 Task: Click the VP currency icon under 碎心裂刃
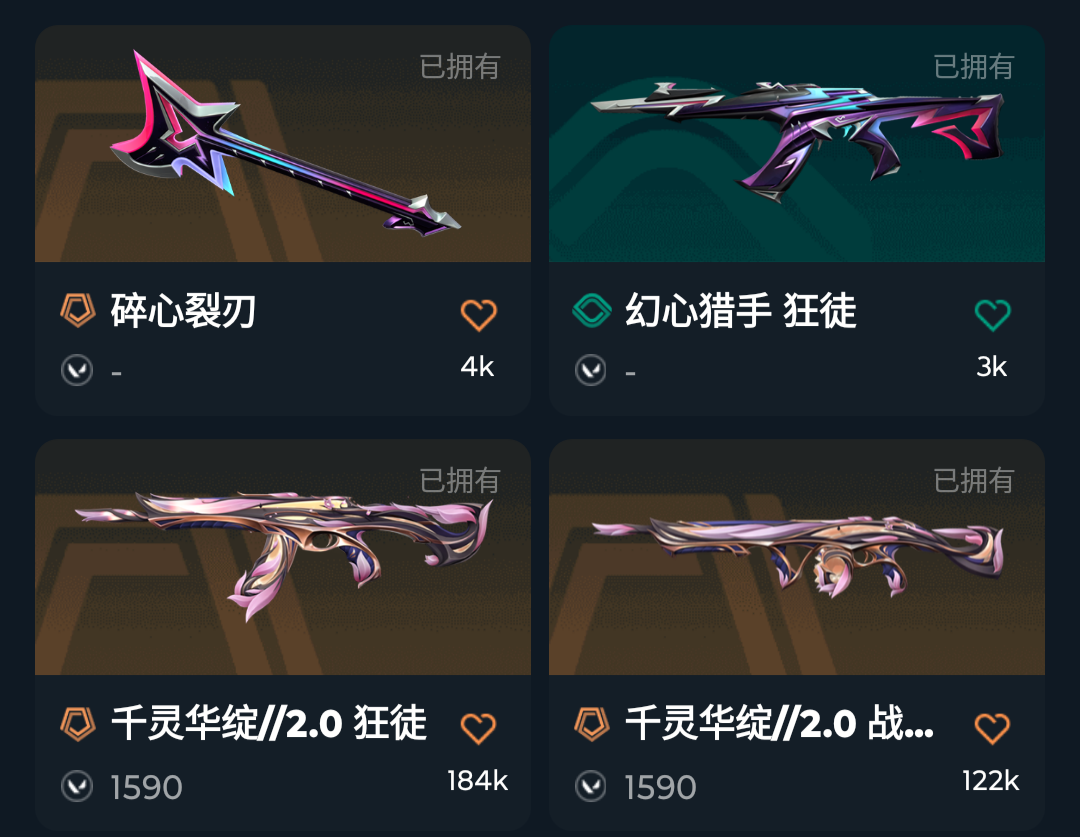[x=76, y=370]
